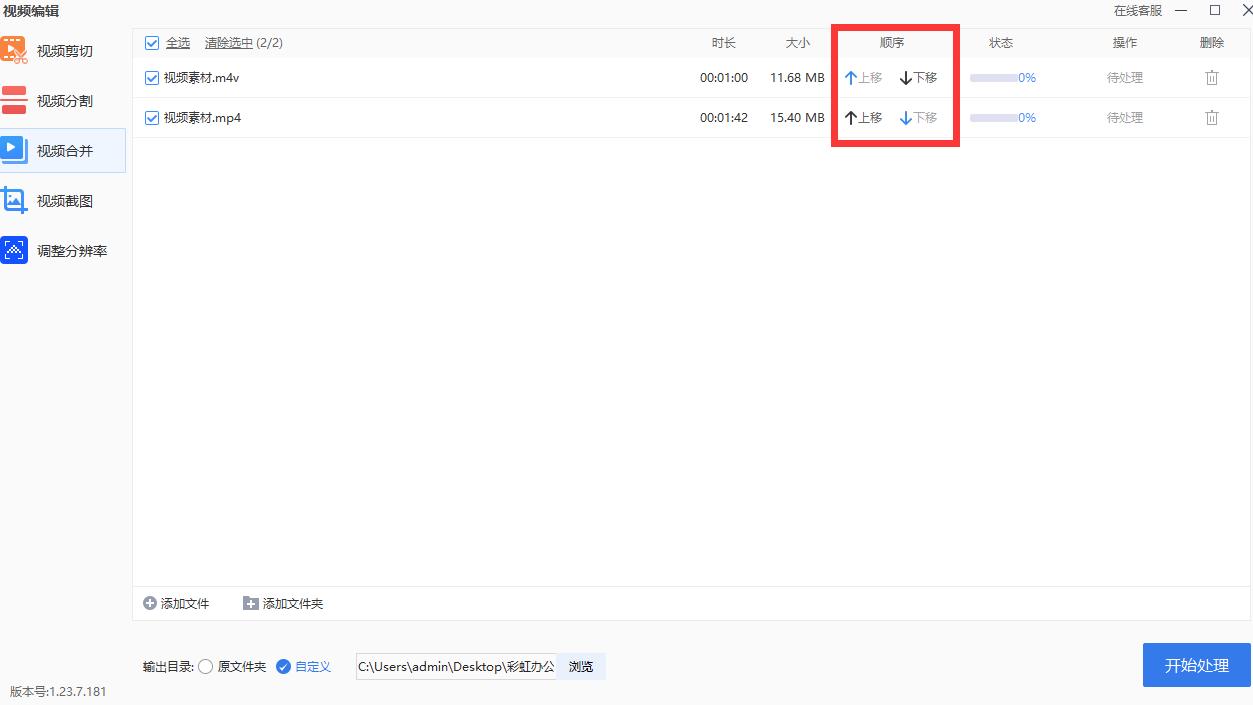This screenshot has width=1253, height=705.
Task: Click the 清除选中 link
Action: pos(229,43)
